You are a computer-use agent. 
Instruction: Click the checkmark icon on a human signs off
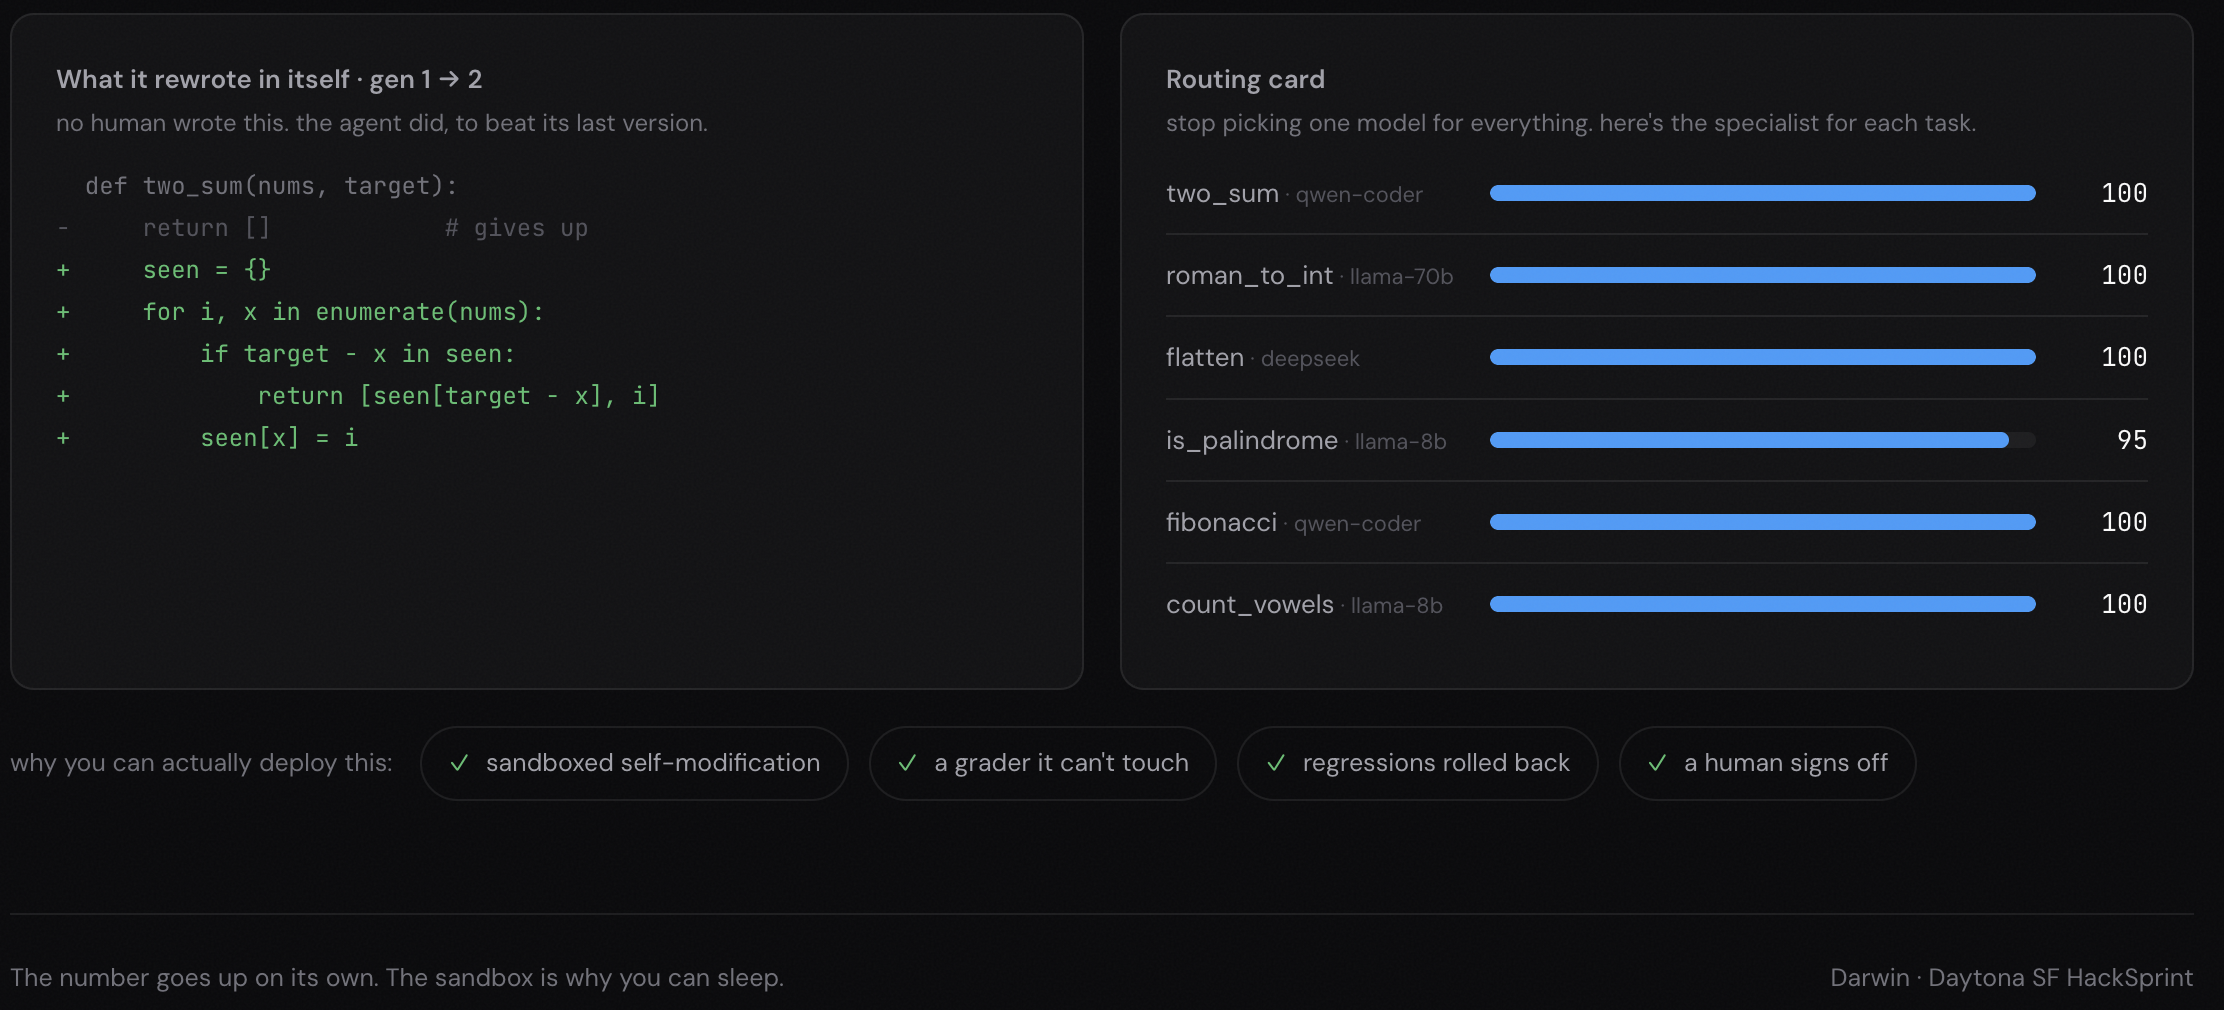(1657, 763)
